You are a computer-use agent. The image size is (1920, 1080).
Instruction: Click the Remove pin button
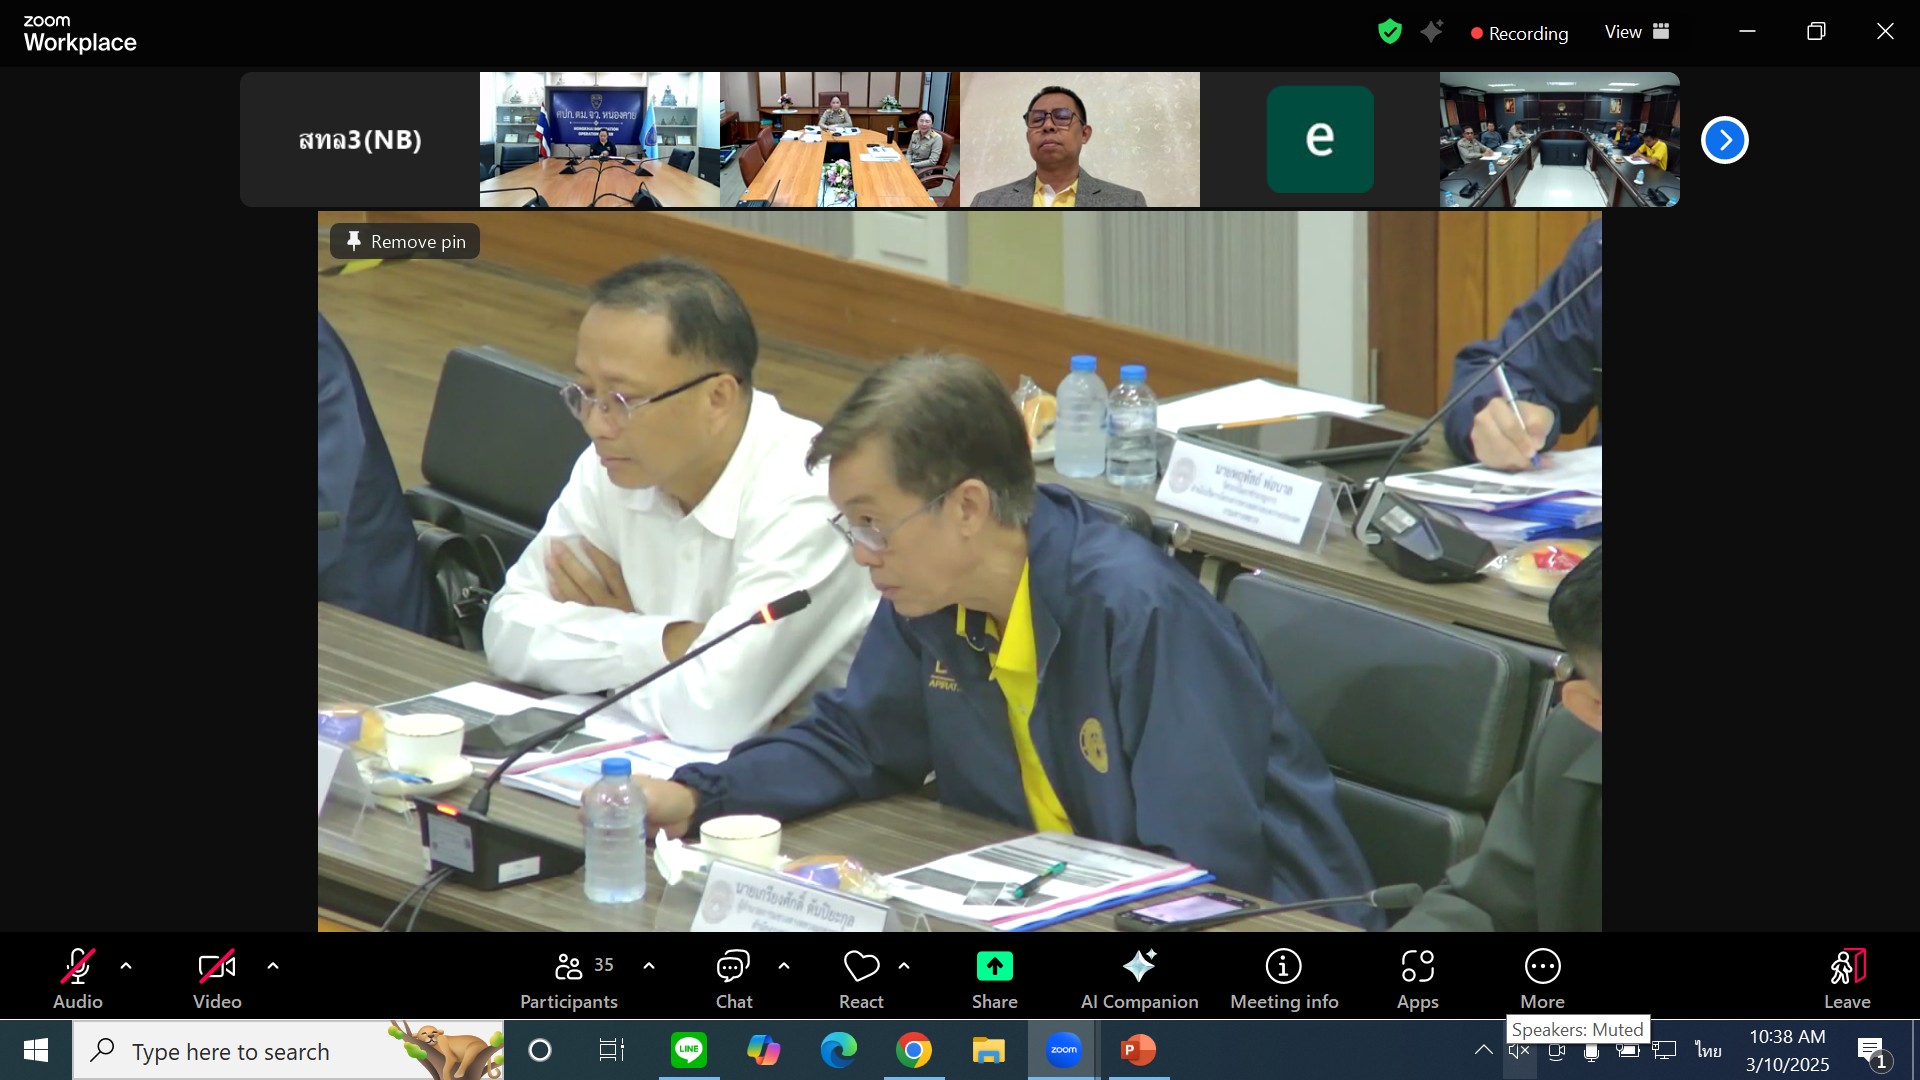coord(405,241)
